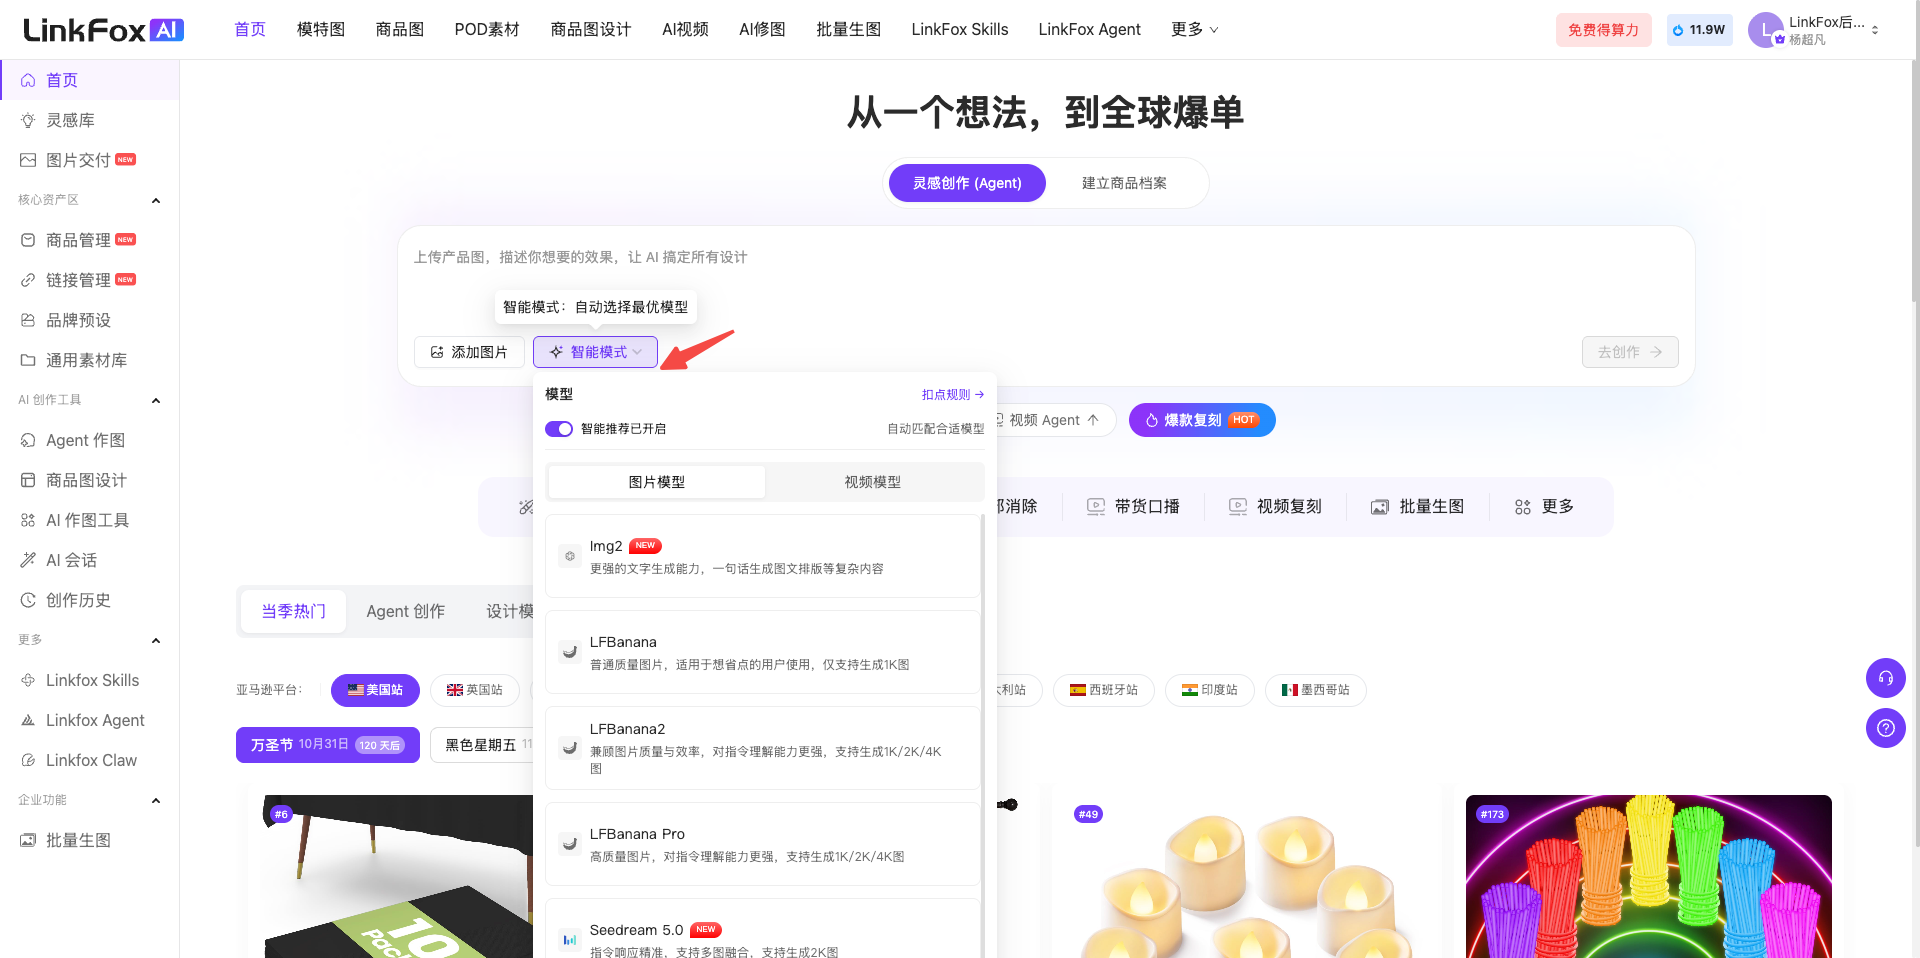Collapse the 核心资产区 section
This screenshot has height=958, width=1920.
tap(156, 200)
